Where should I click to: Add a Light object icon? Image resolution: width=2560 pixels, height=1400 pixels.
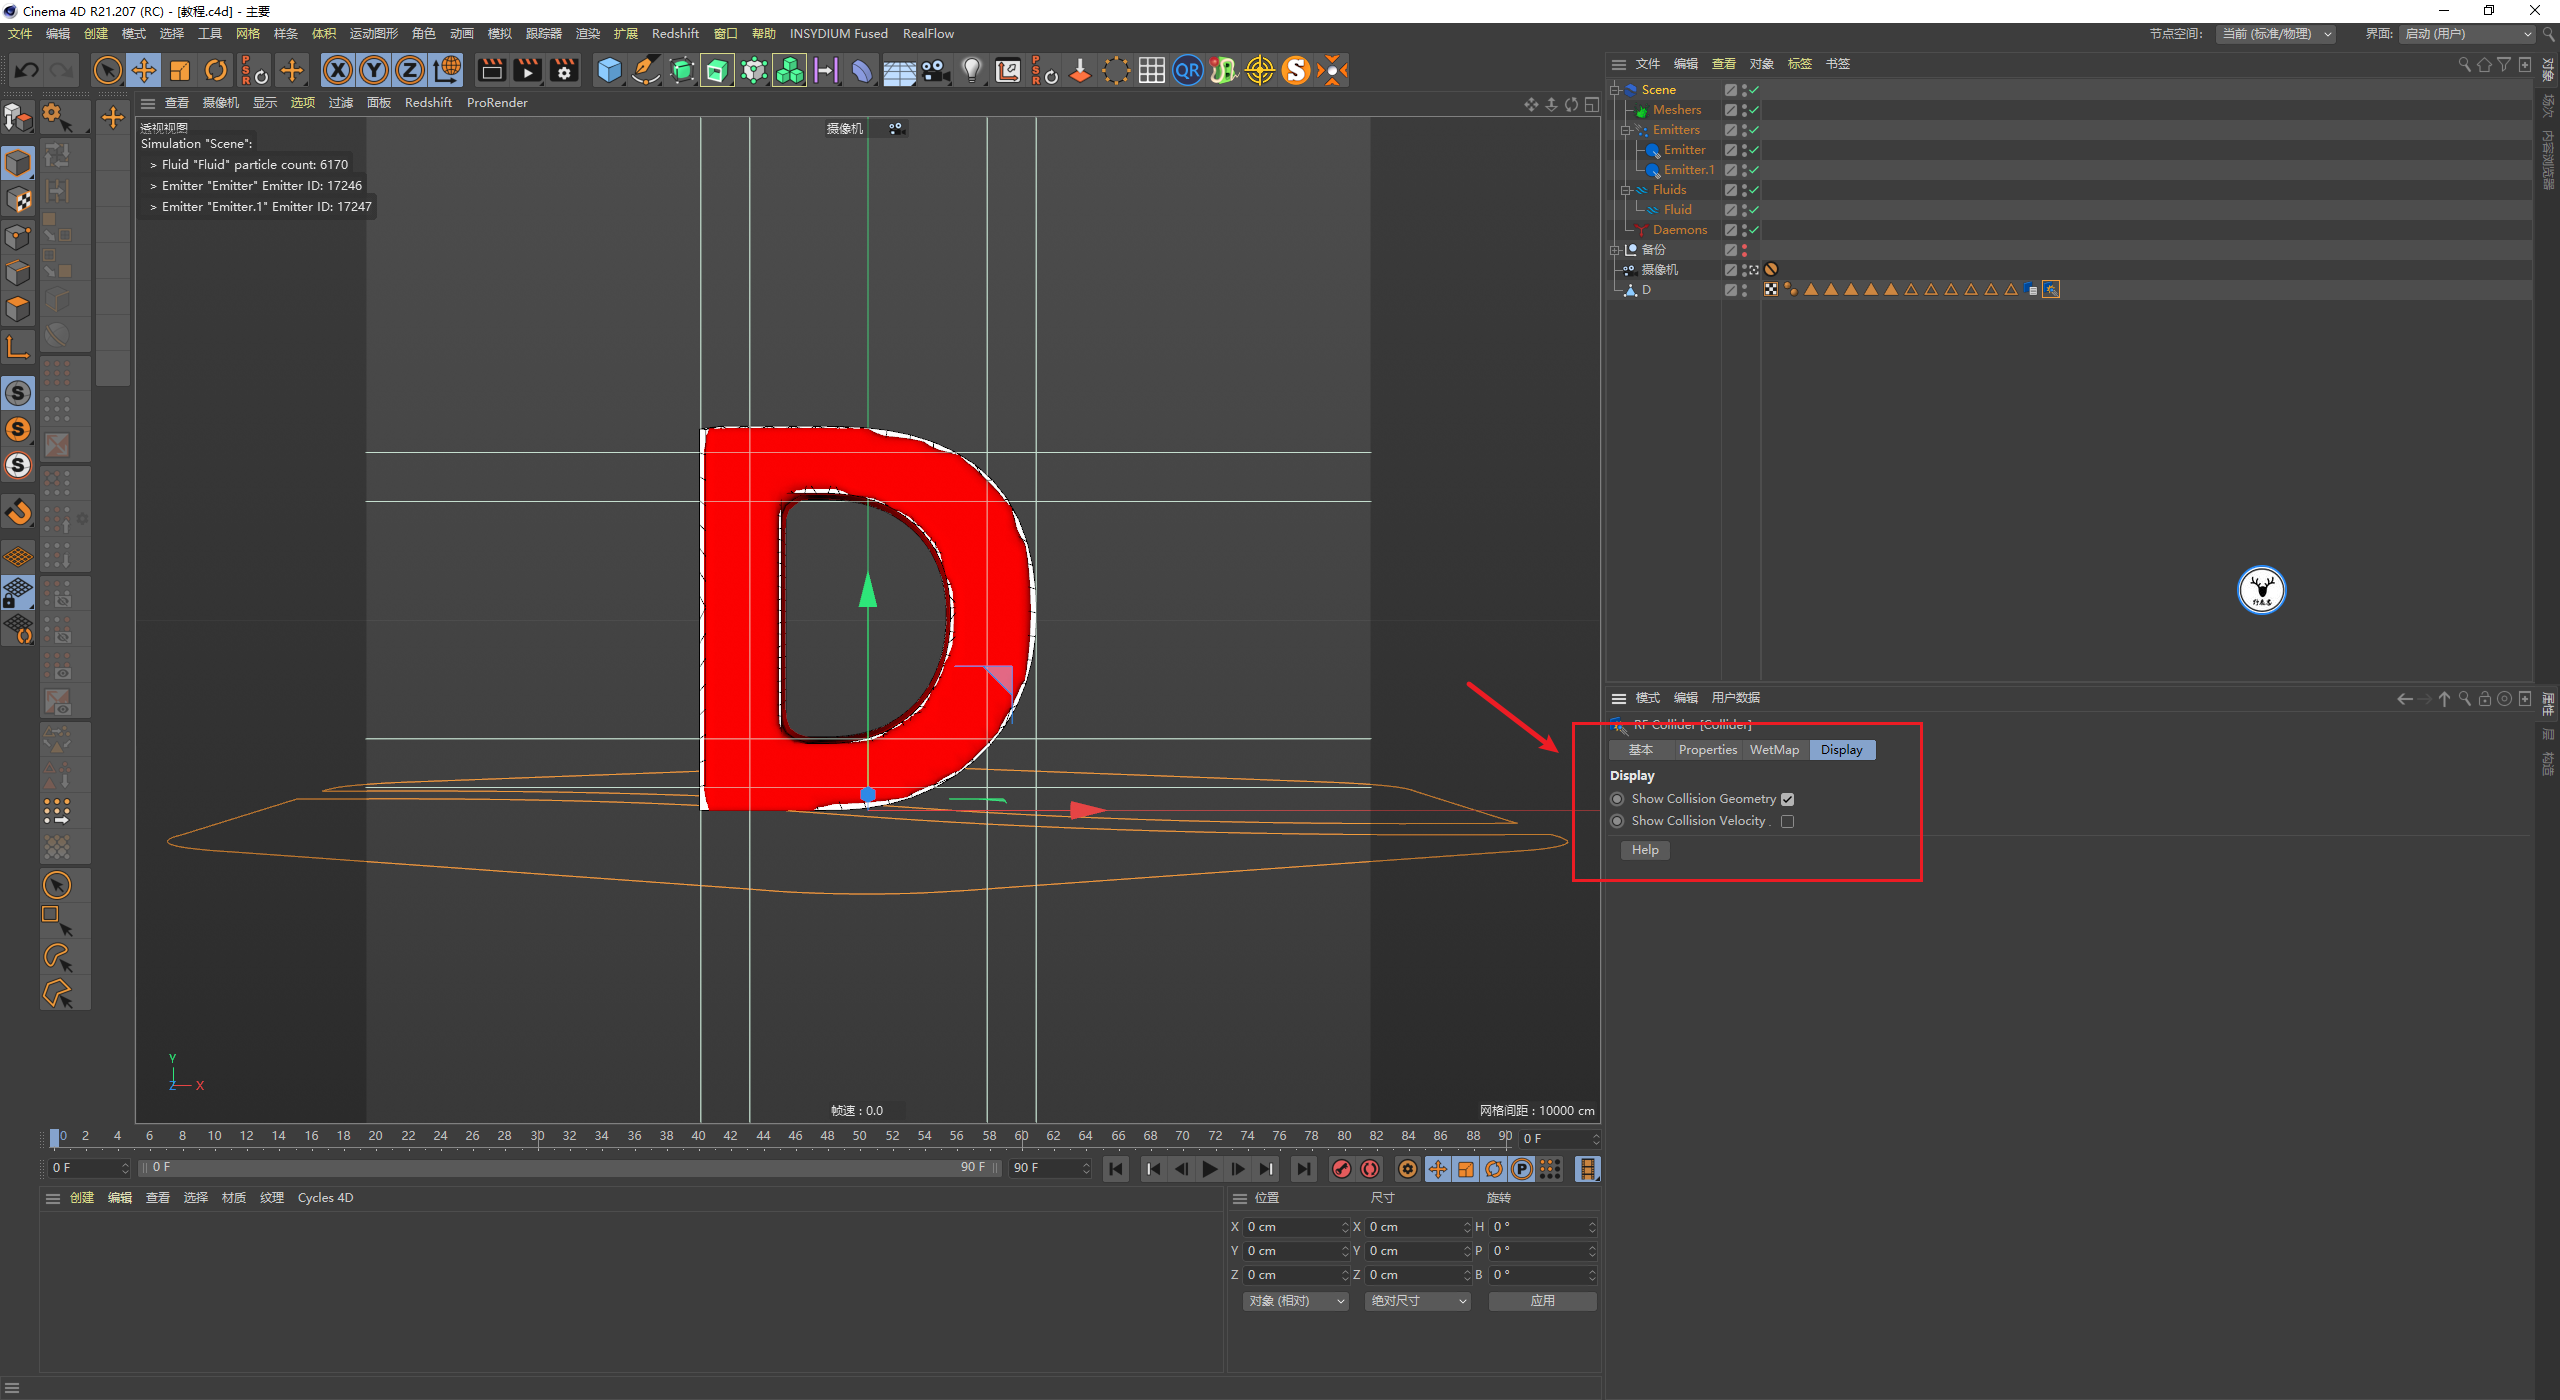pyautogui.click(x=971, y=70)
